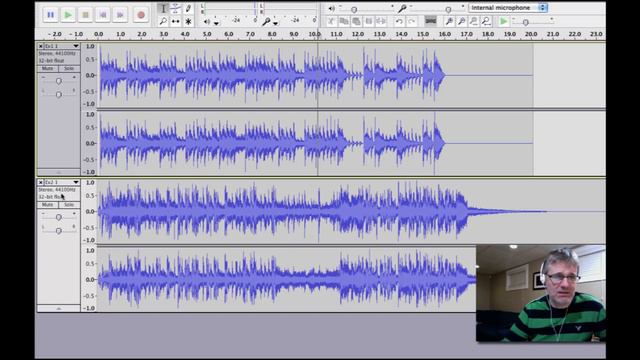Click the 0.0 mark on the timeline ruler
Screen dimensions: 640x360
point(98,34)
